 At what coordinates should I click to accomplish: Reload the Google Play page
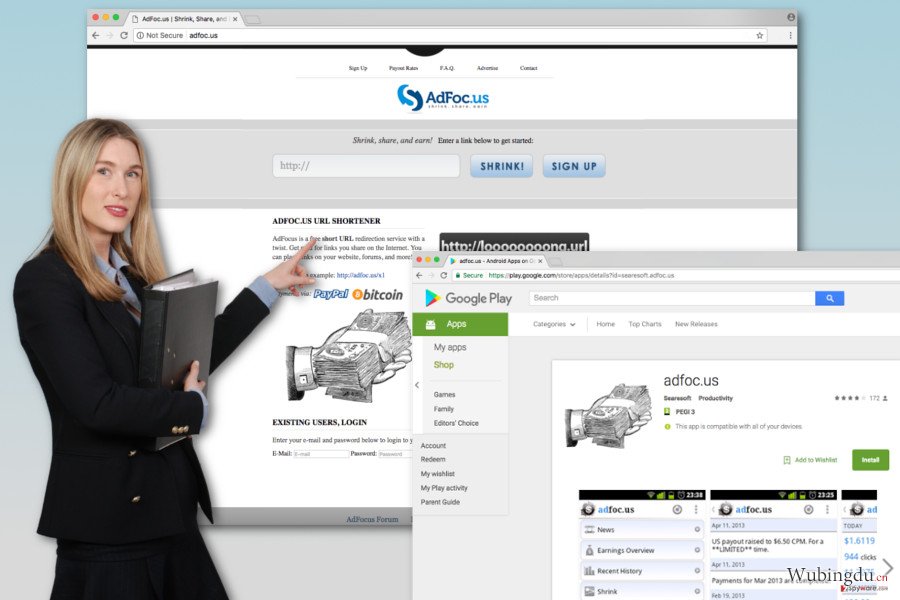[x=444, y=275]
